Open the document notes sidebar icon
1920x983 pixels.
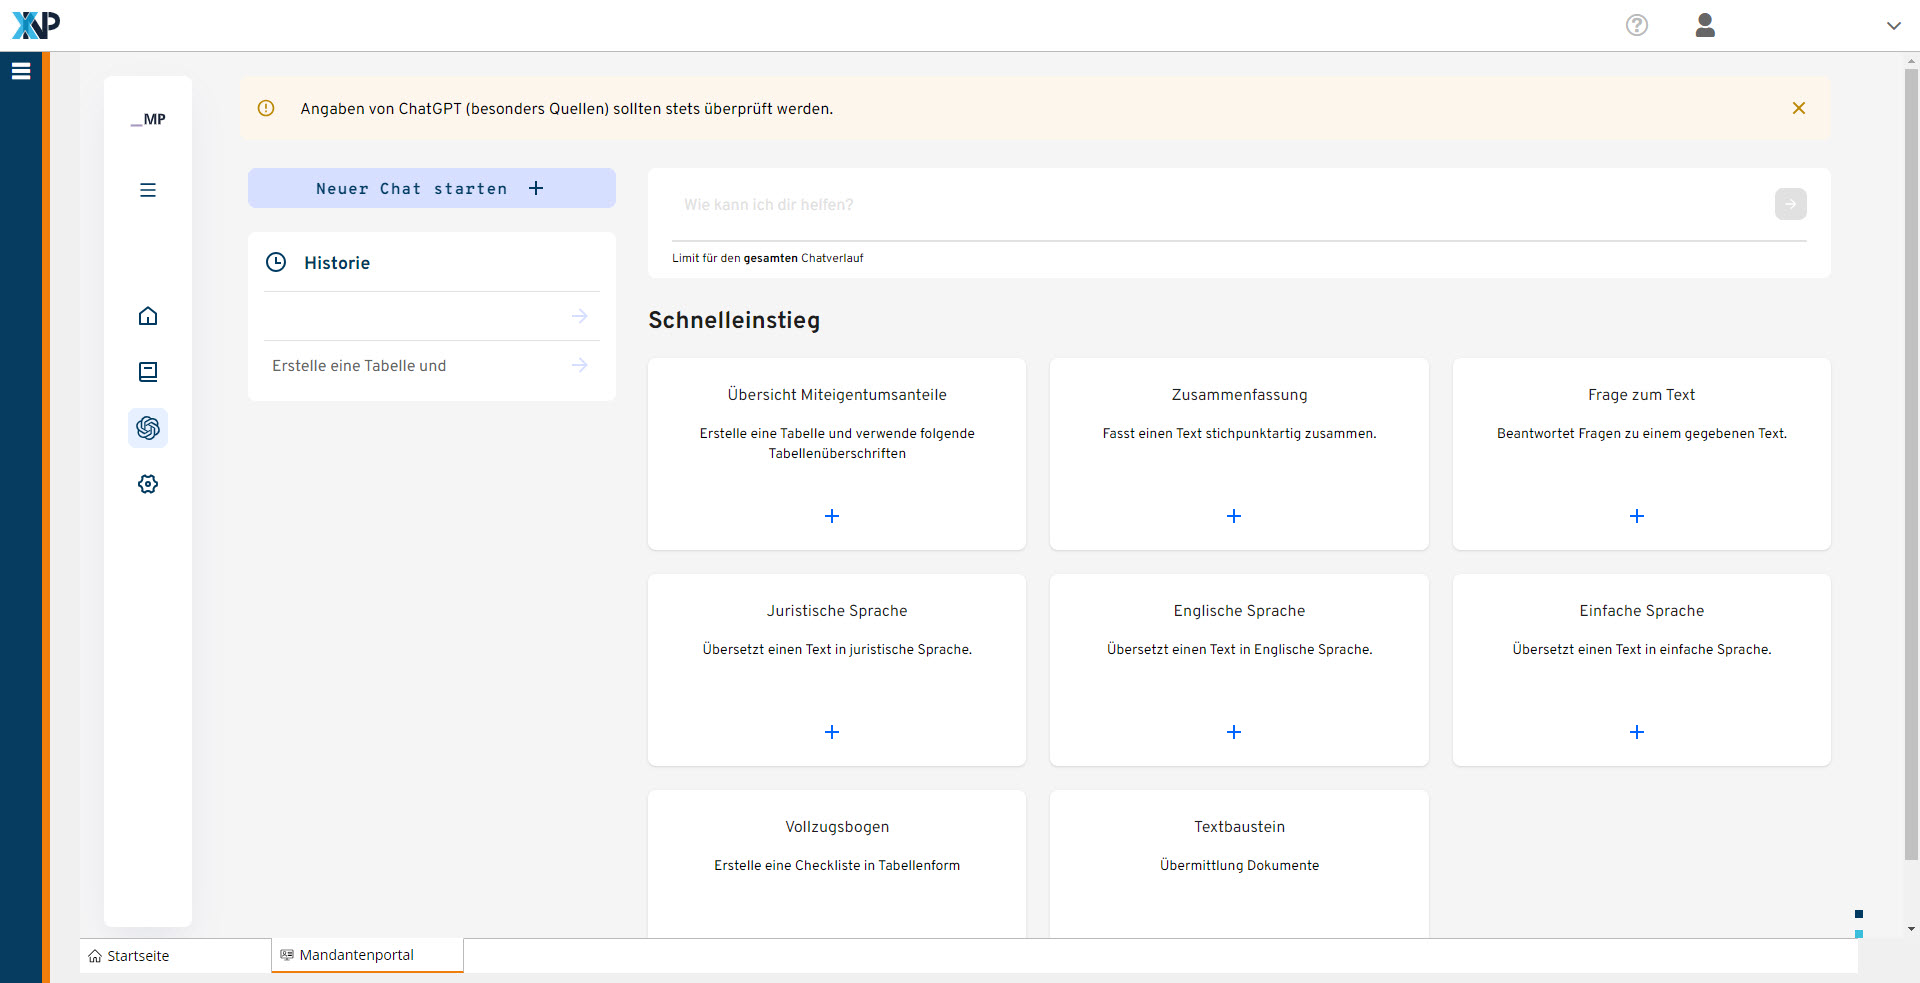148,372
